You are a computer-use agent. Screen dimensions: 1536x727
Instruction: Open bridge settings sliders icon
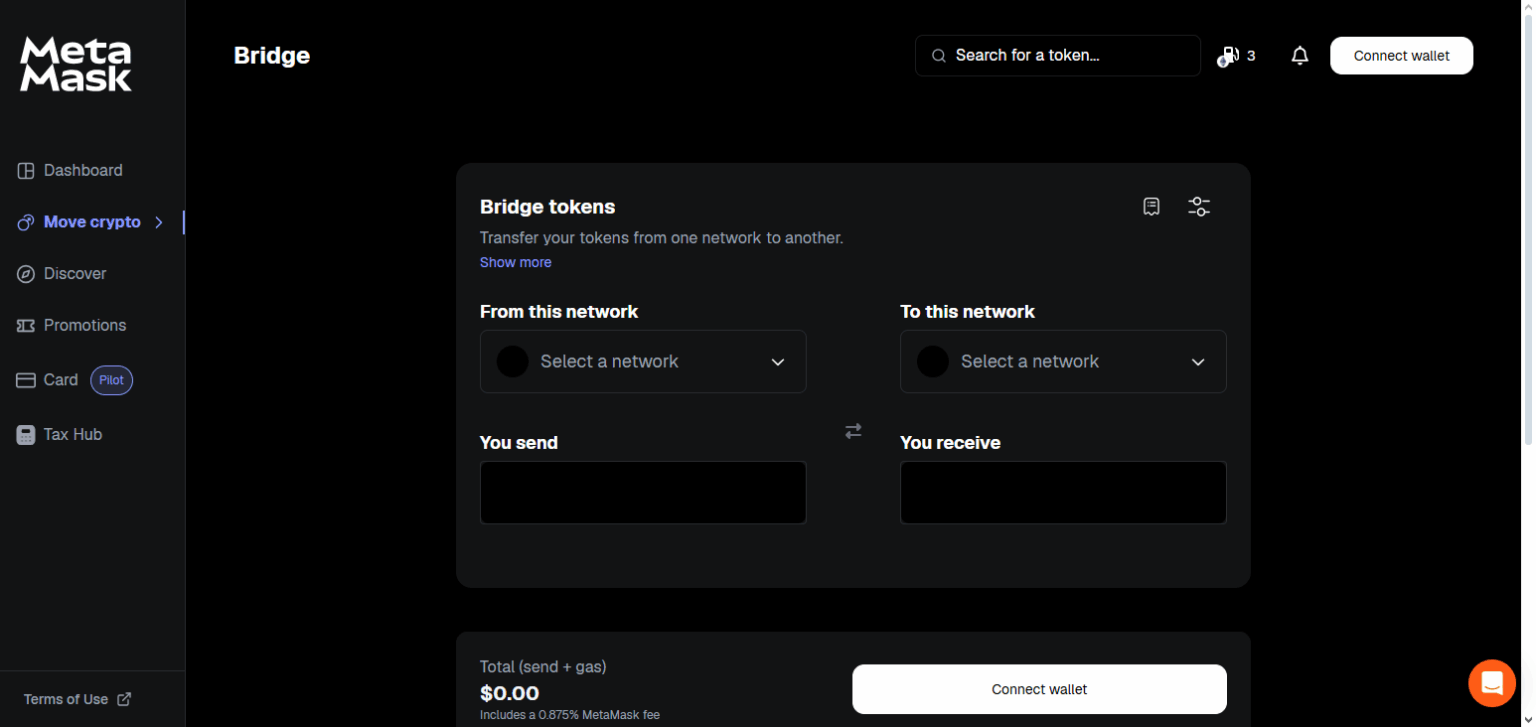point(1199,206)
